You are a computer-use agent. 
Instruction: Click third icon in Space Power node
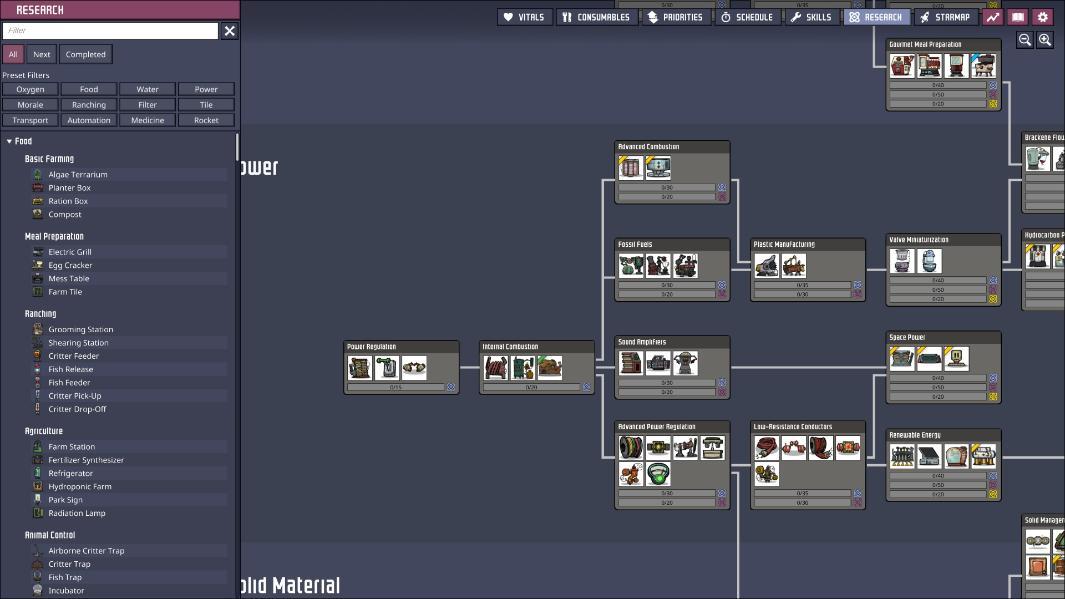tap(956, 358)
